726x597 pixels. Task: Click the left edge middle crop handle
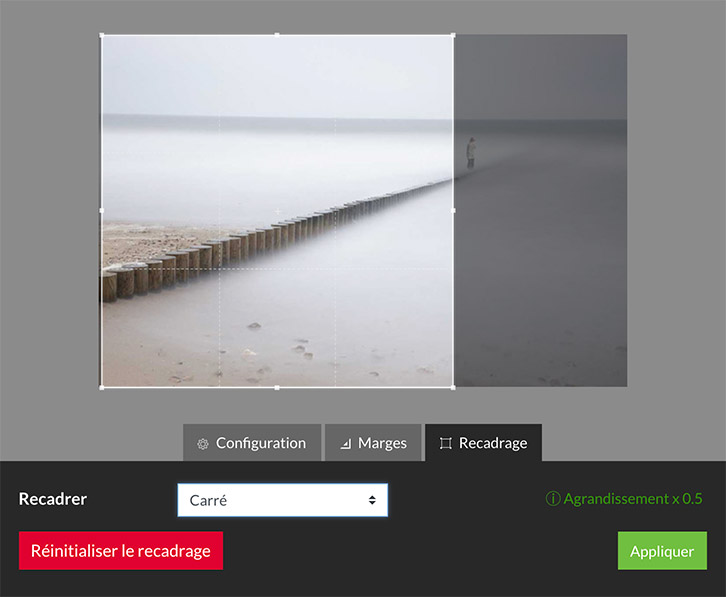coord(101,211)
